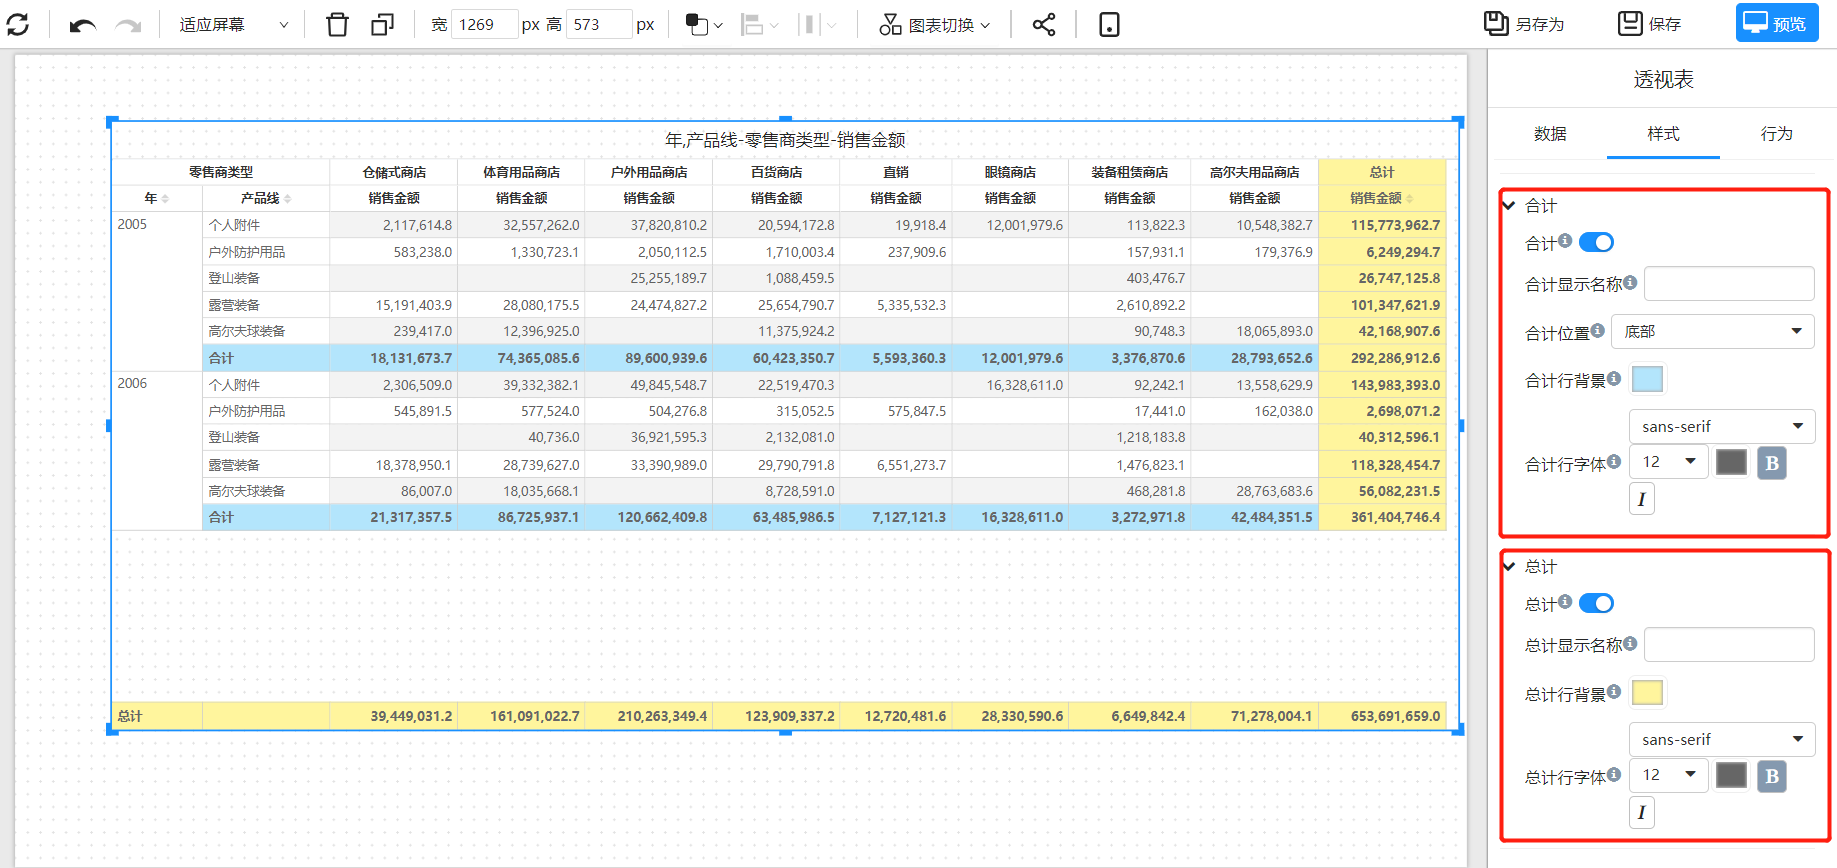
Task: Click the 总计行字体 gray color swatch
Action: pyautogui.click(x=1731, y=775)
